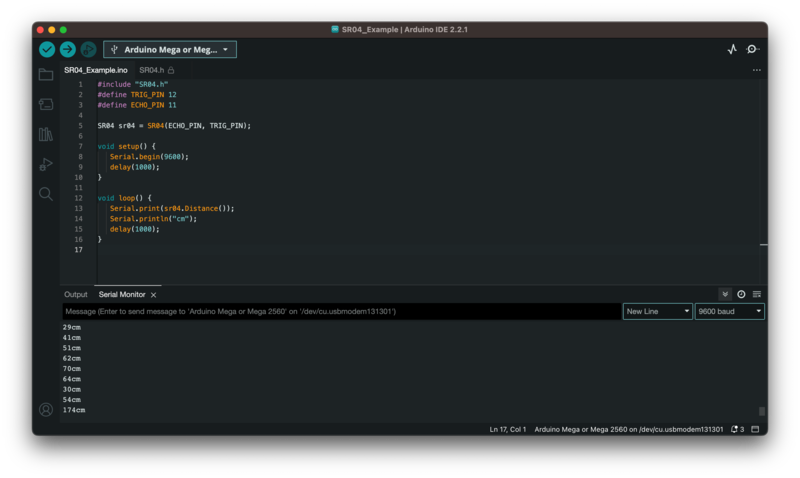Viewport: 800px width, 478px height.
Task: Open the Boards Manager sidebar icon
Action: tap(46, 105)
